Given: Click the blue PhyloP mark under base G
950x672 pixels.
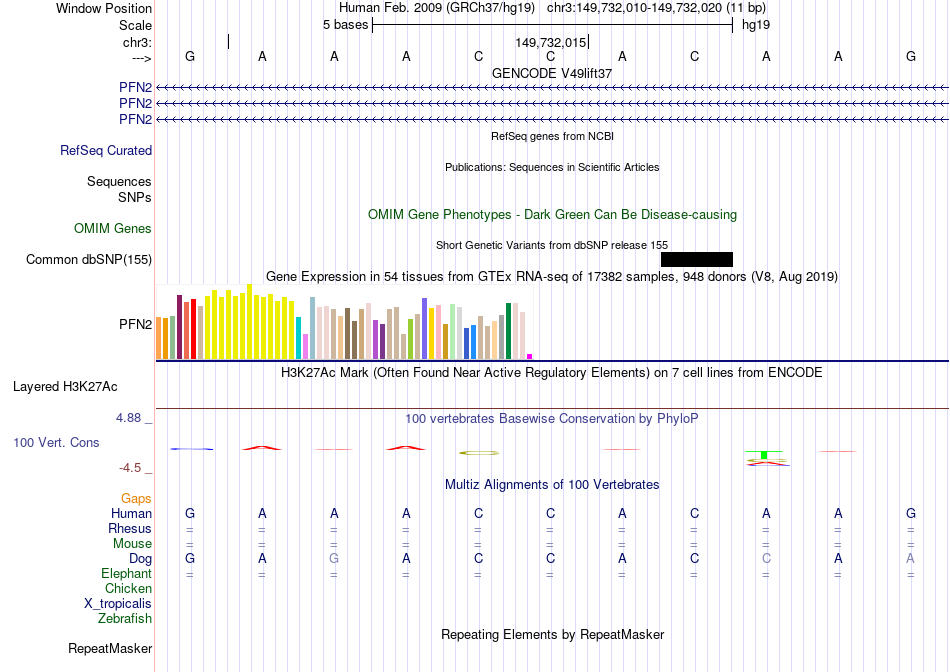Looking at the screenshot, I should tap(191, 449).
